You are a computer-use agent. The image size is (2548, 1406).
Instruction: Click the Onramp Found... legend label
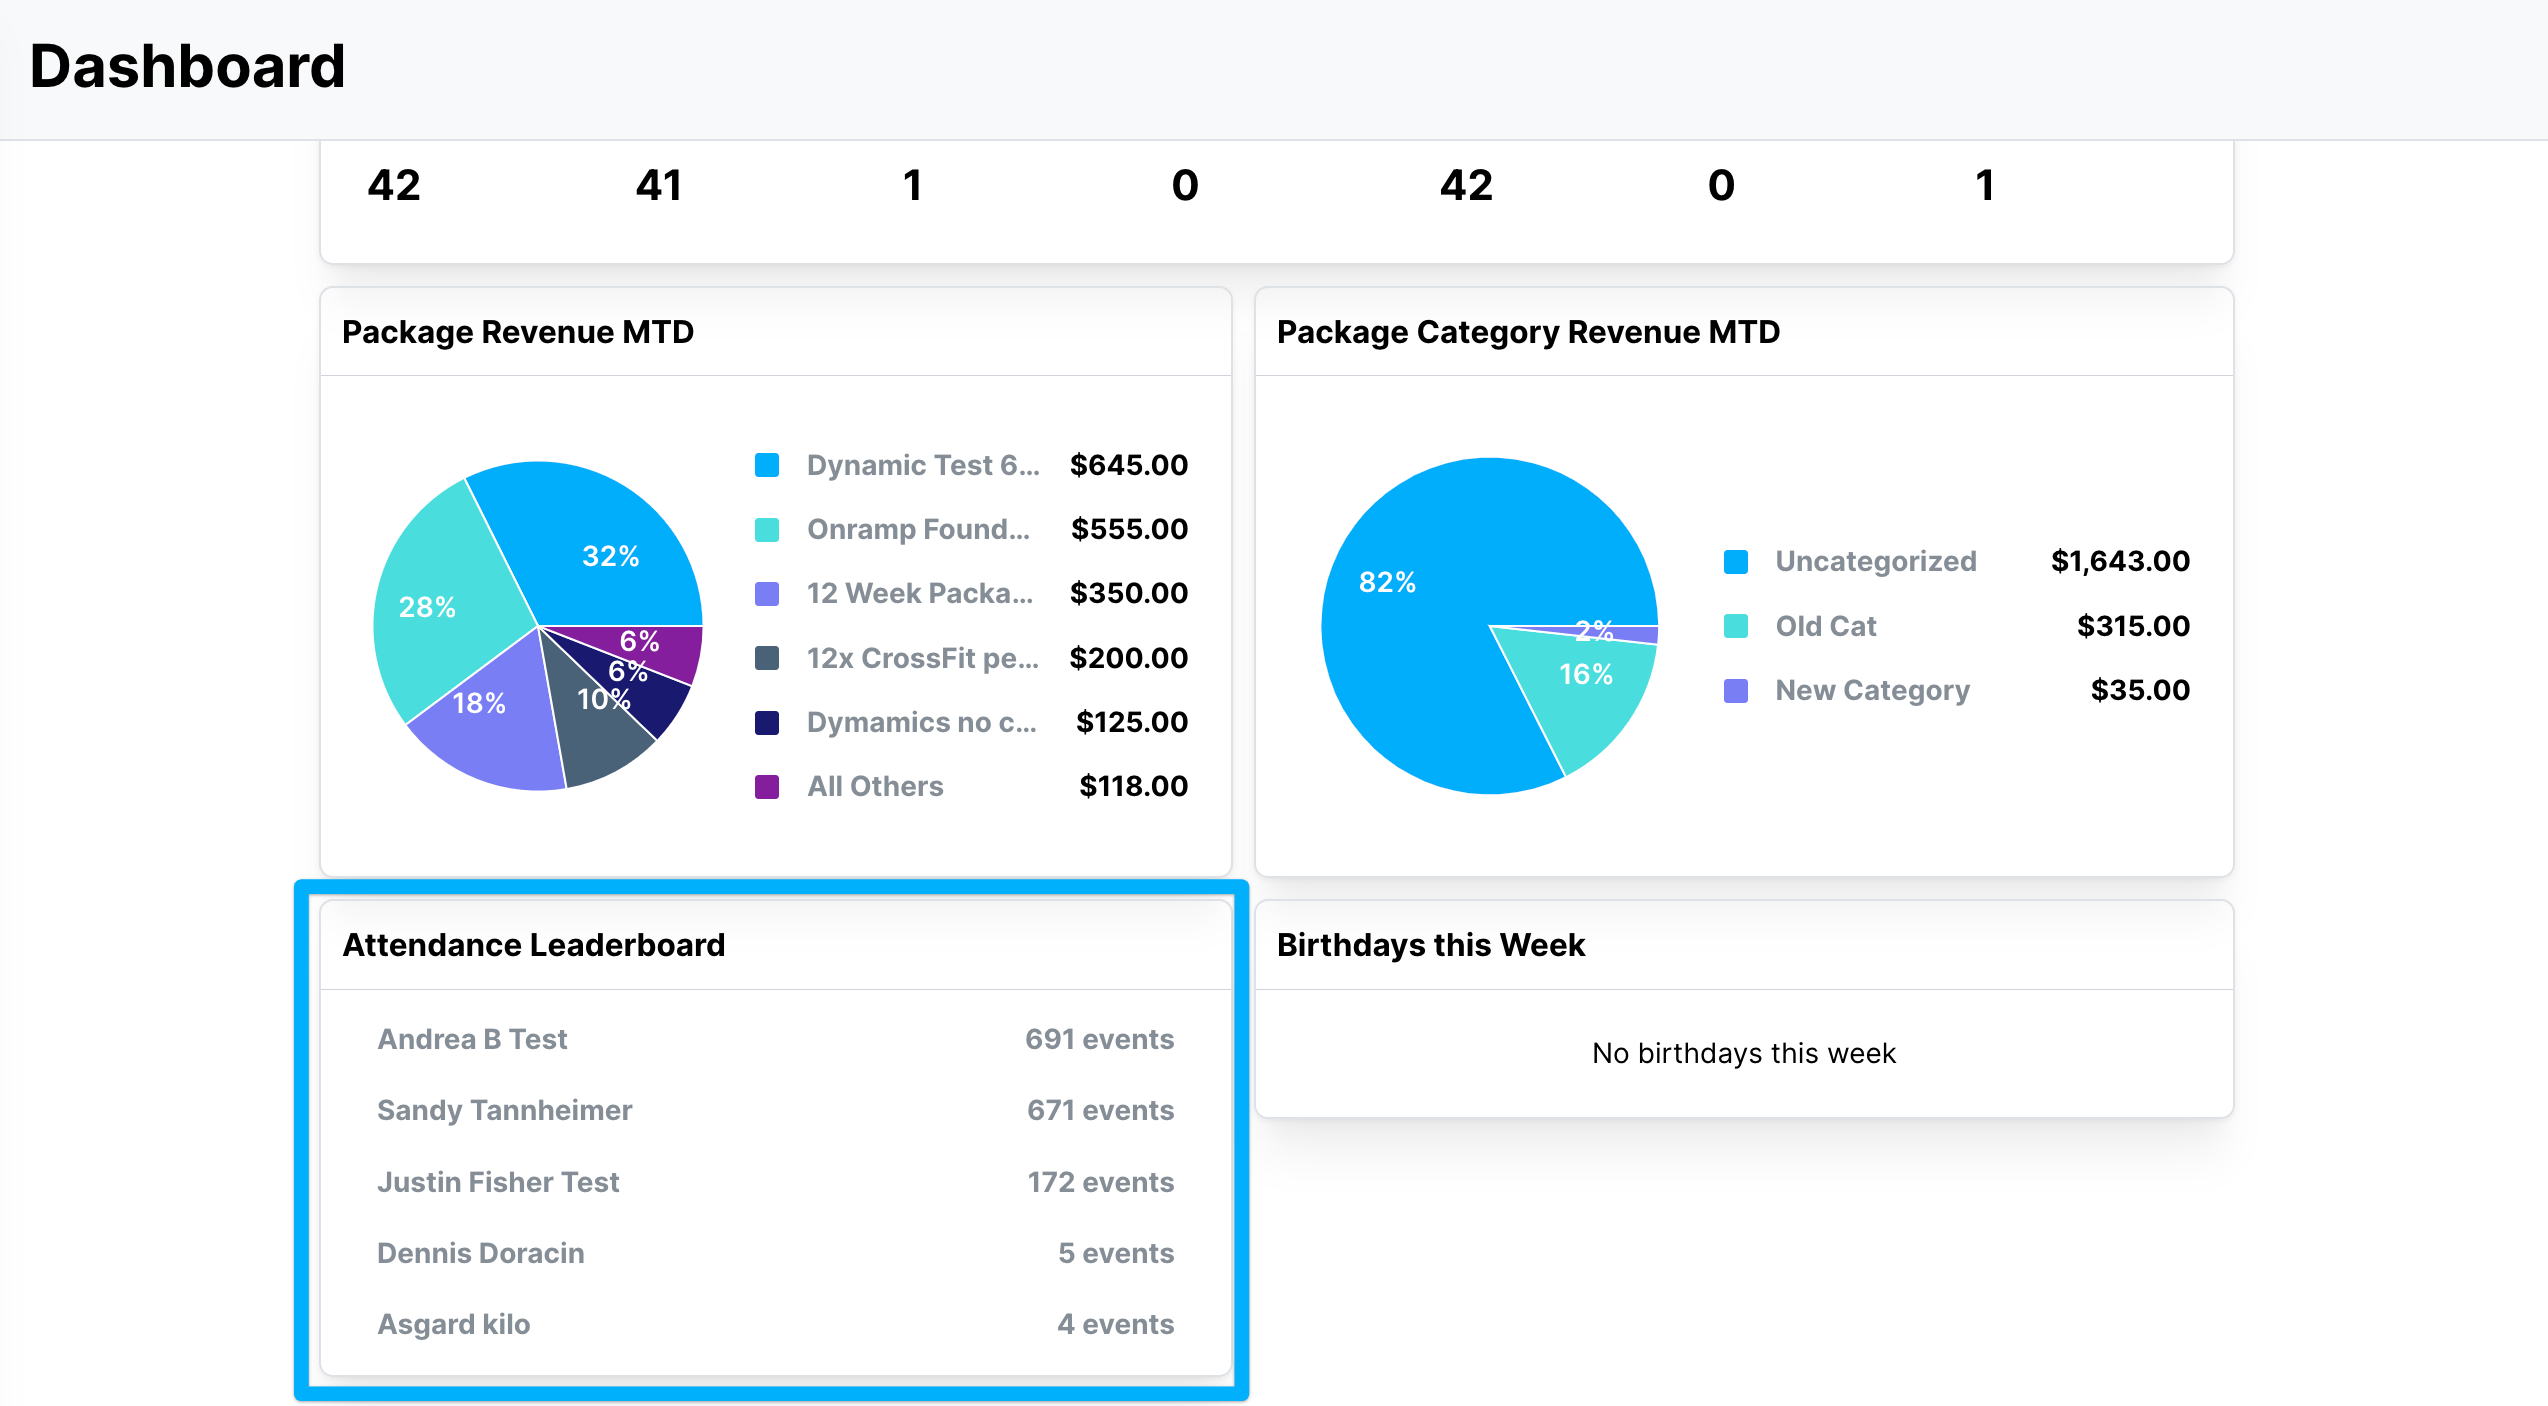click(x=918, y=529)
